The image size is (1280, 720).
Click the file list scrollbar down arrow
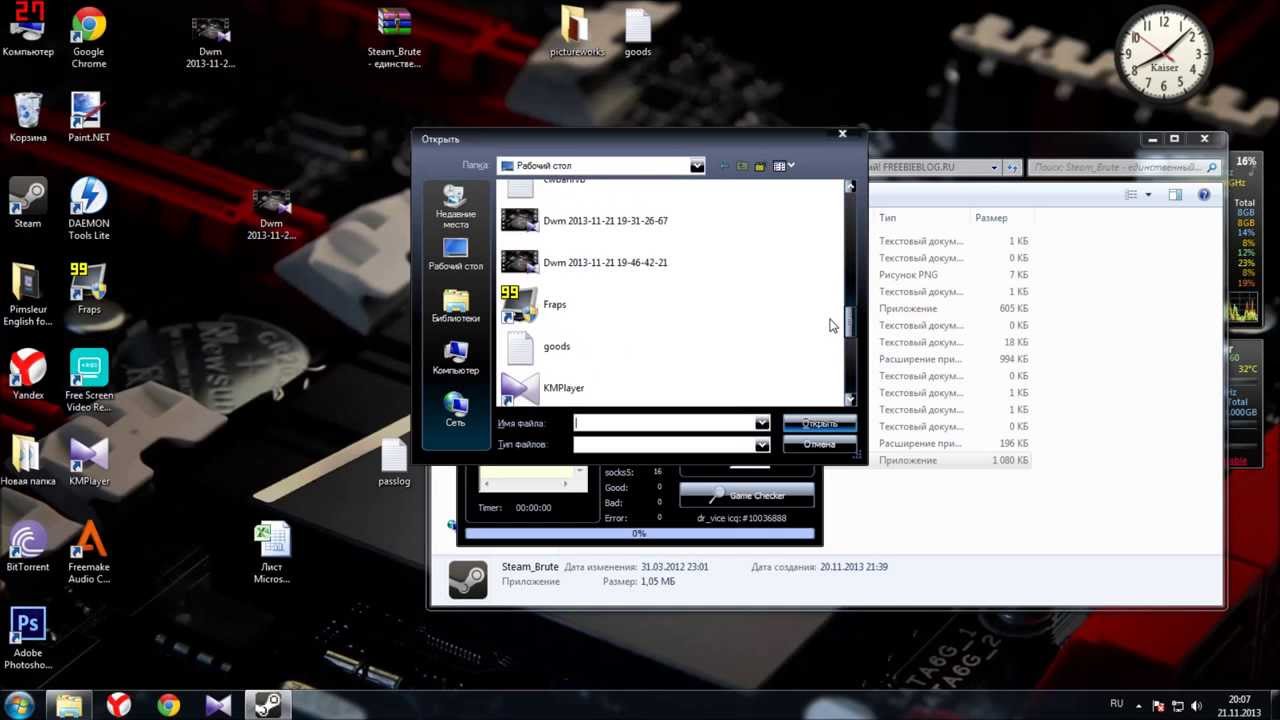[850, 399]
